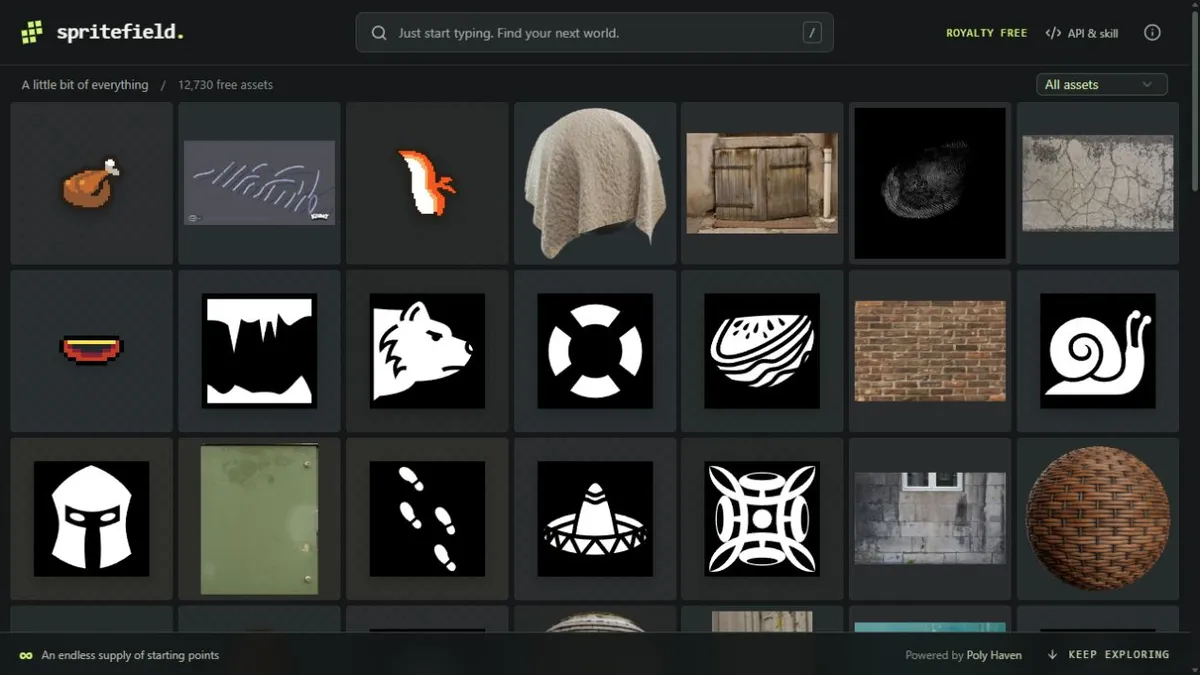Screen dimensions: 1200x675
Task: Select the orange fox tail sprite
Action: (427, 183)
